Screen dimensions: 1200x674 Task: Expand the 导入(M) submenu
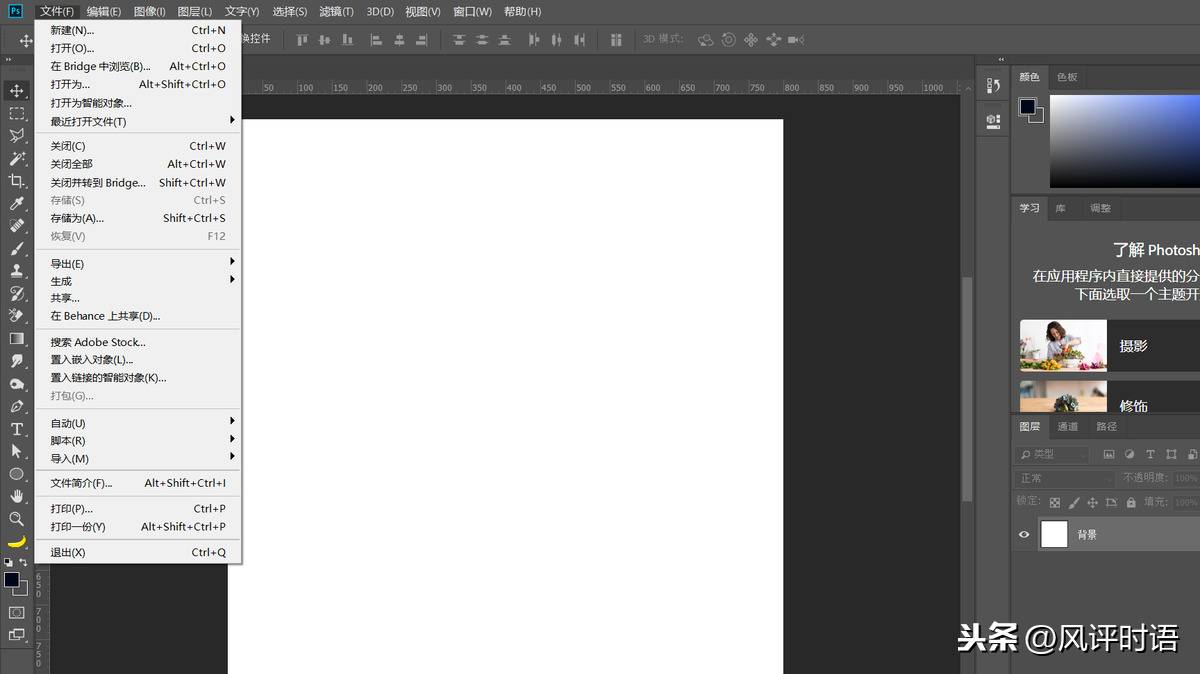coord(139,458)
